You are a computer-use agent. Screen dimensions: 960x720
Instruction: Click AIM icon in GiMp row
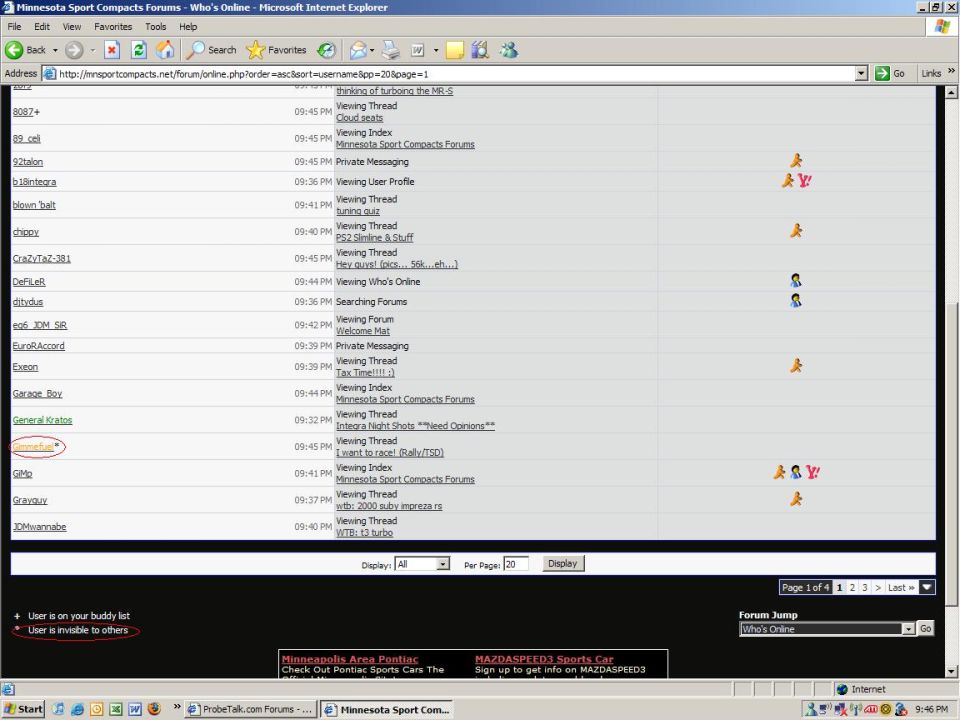779,472
